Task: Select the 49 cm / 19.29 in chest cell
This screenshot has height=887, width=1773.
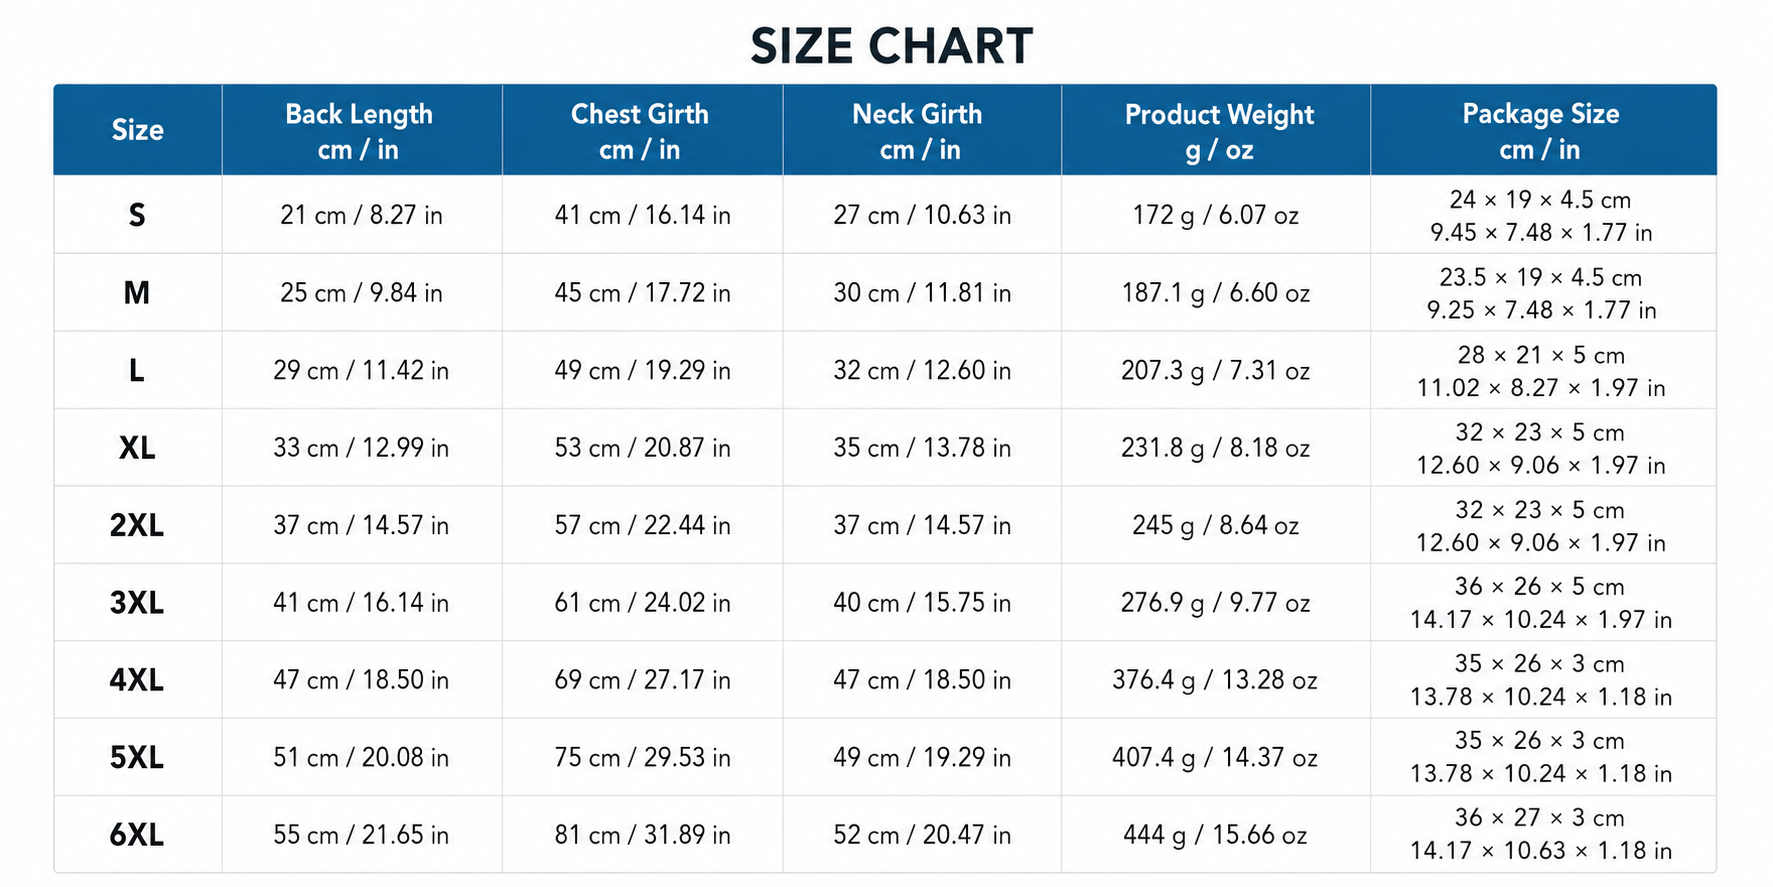Action: (x=642, y=371)
